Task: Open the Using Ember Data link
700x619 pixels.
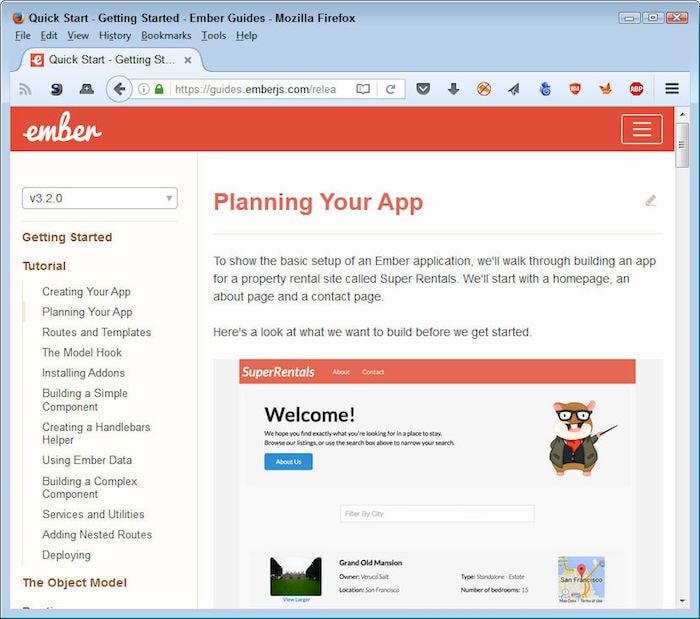Action: [x=87, y=460]
